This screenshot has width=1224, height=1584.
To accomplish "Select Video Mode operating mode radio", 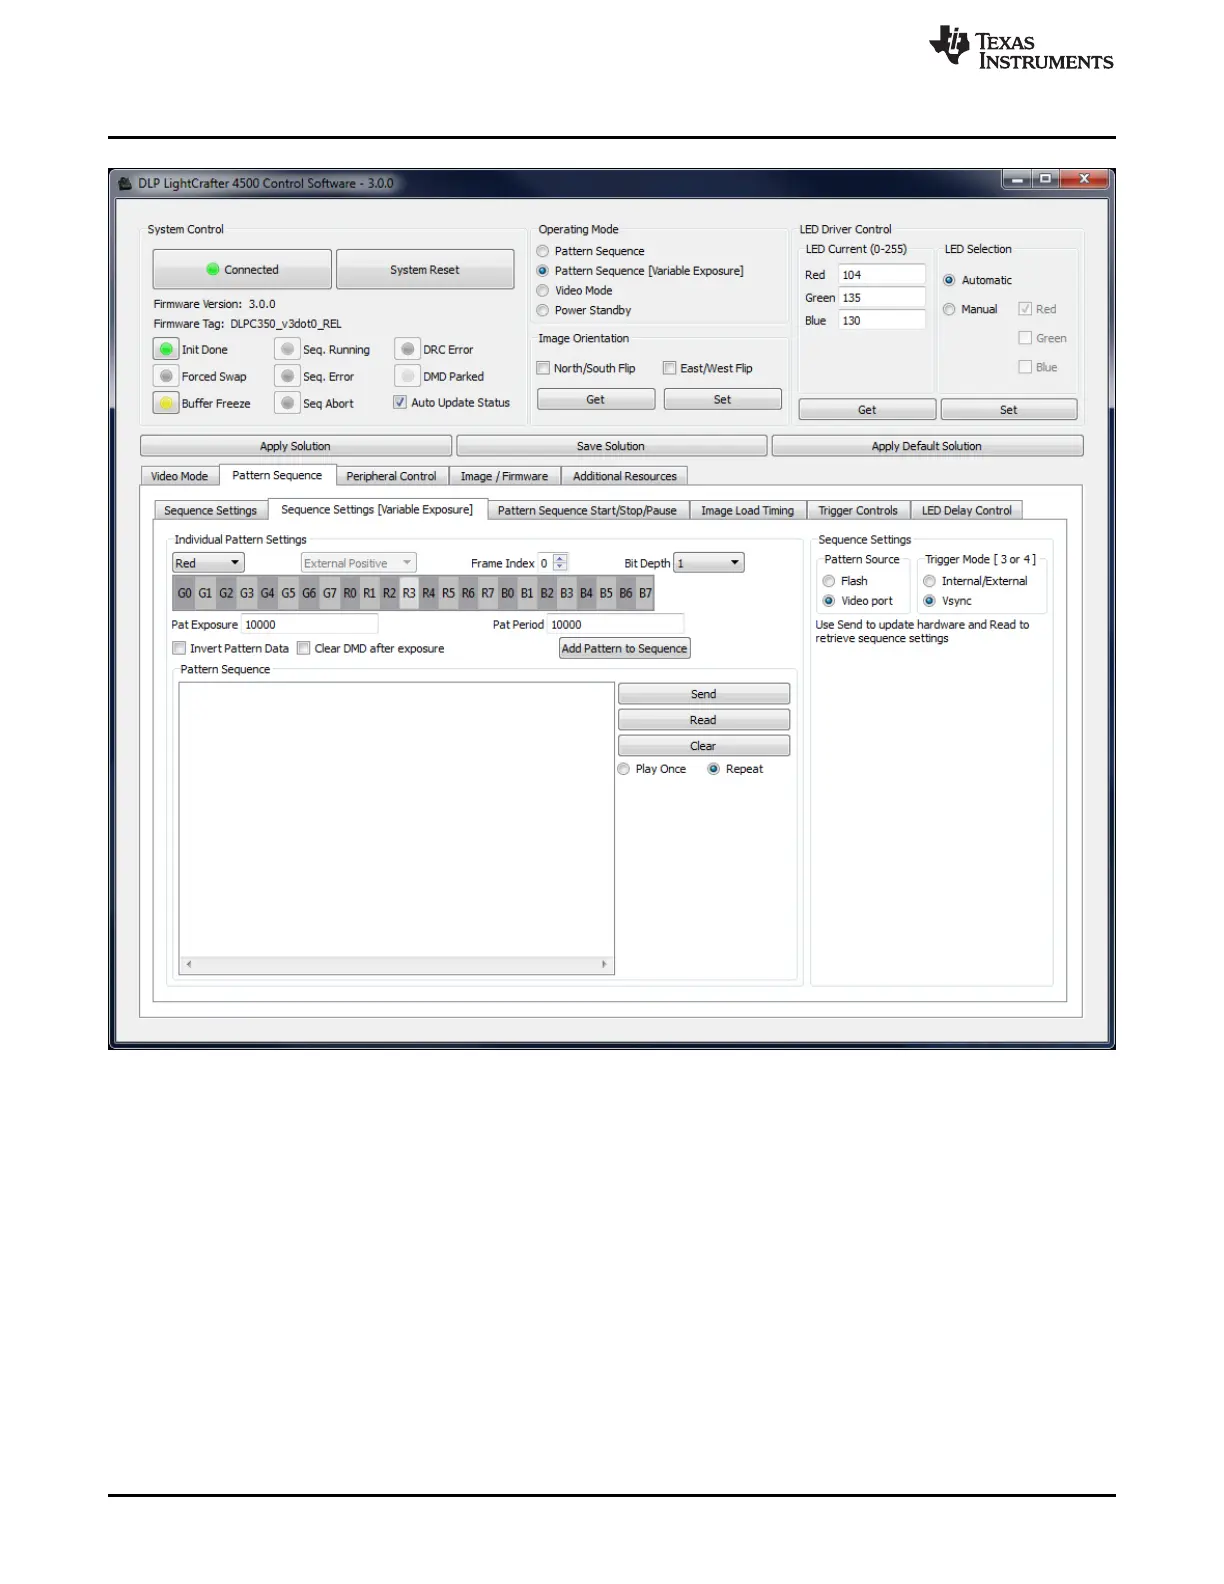I will pos(543,290).
